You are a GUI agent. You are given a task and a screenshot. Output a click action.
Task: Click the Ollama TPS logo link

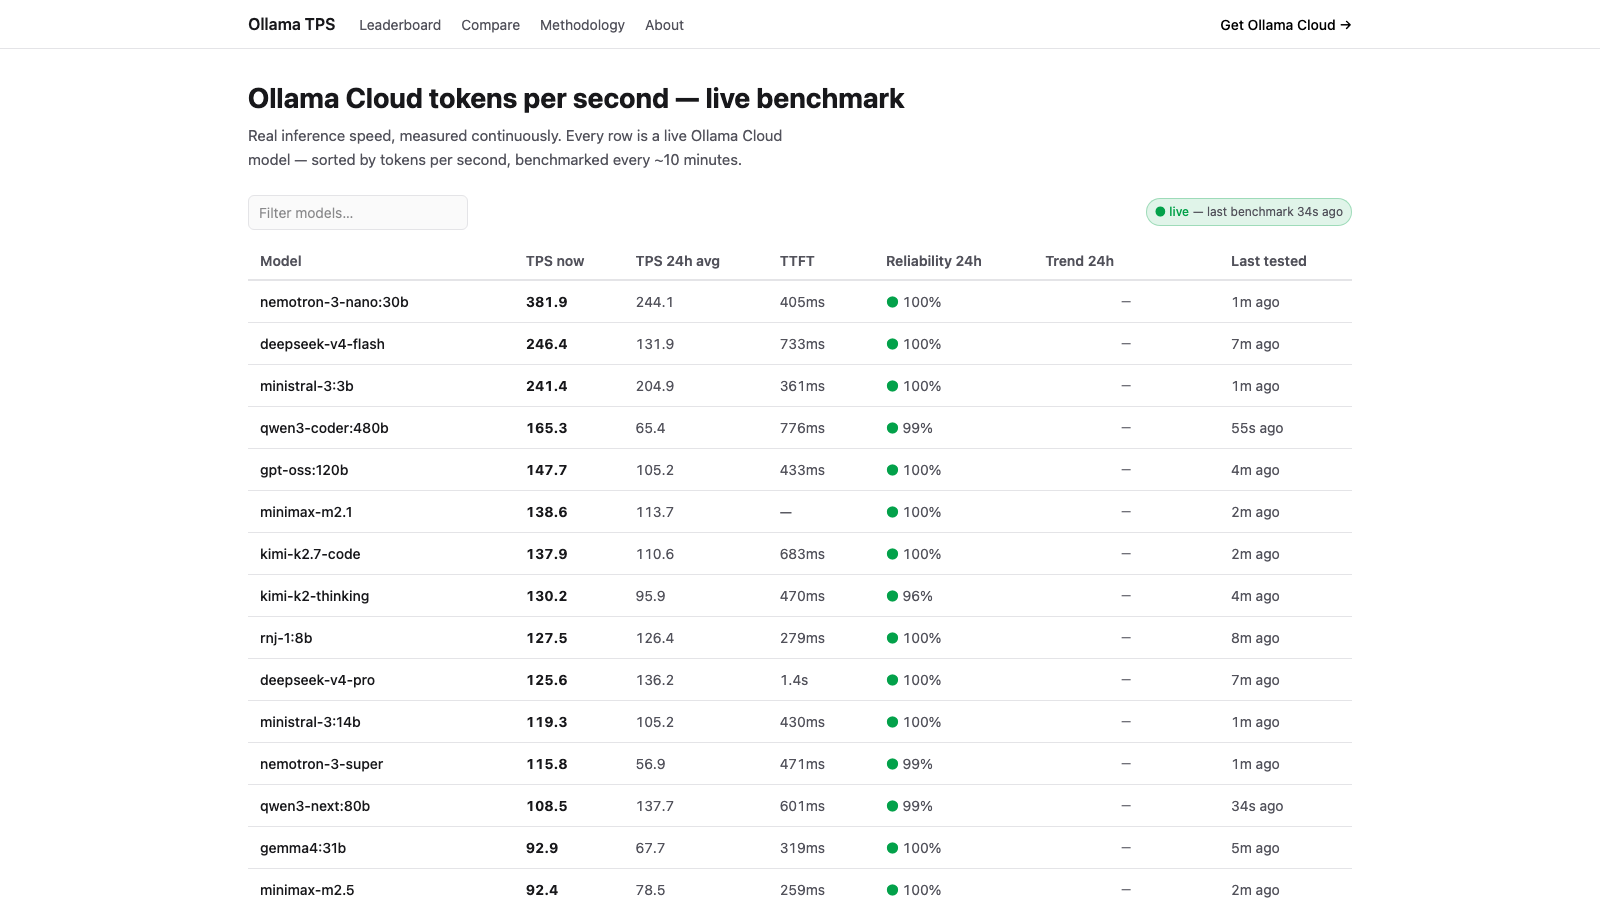(292, 24)
